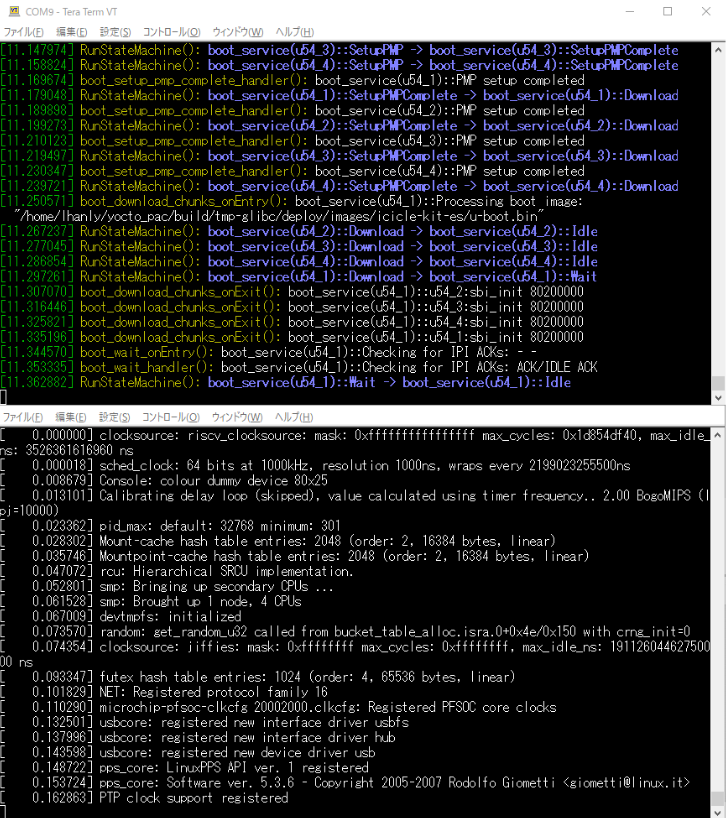Image resolution: width=726 pixels, height=818 pixels.
Task: Minimize the COM9 Tera Term window
Action: point(630,11)
